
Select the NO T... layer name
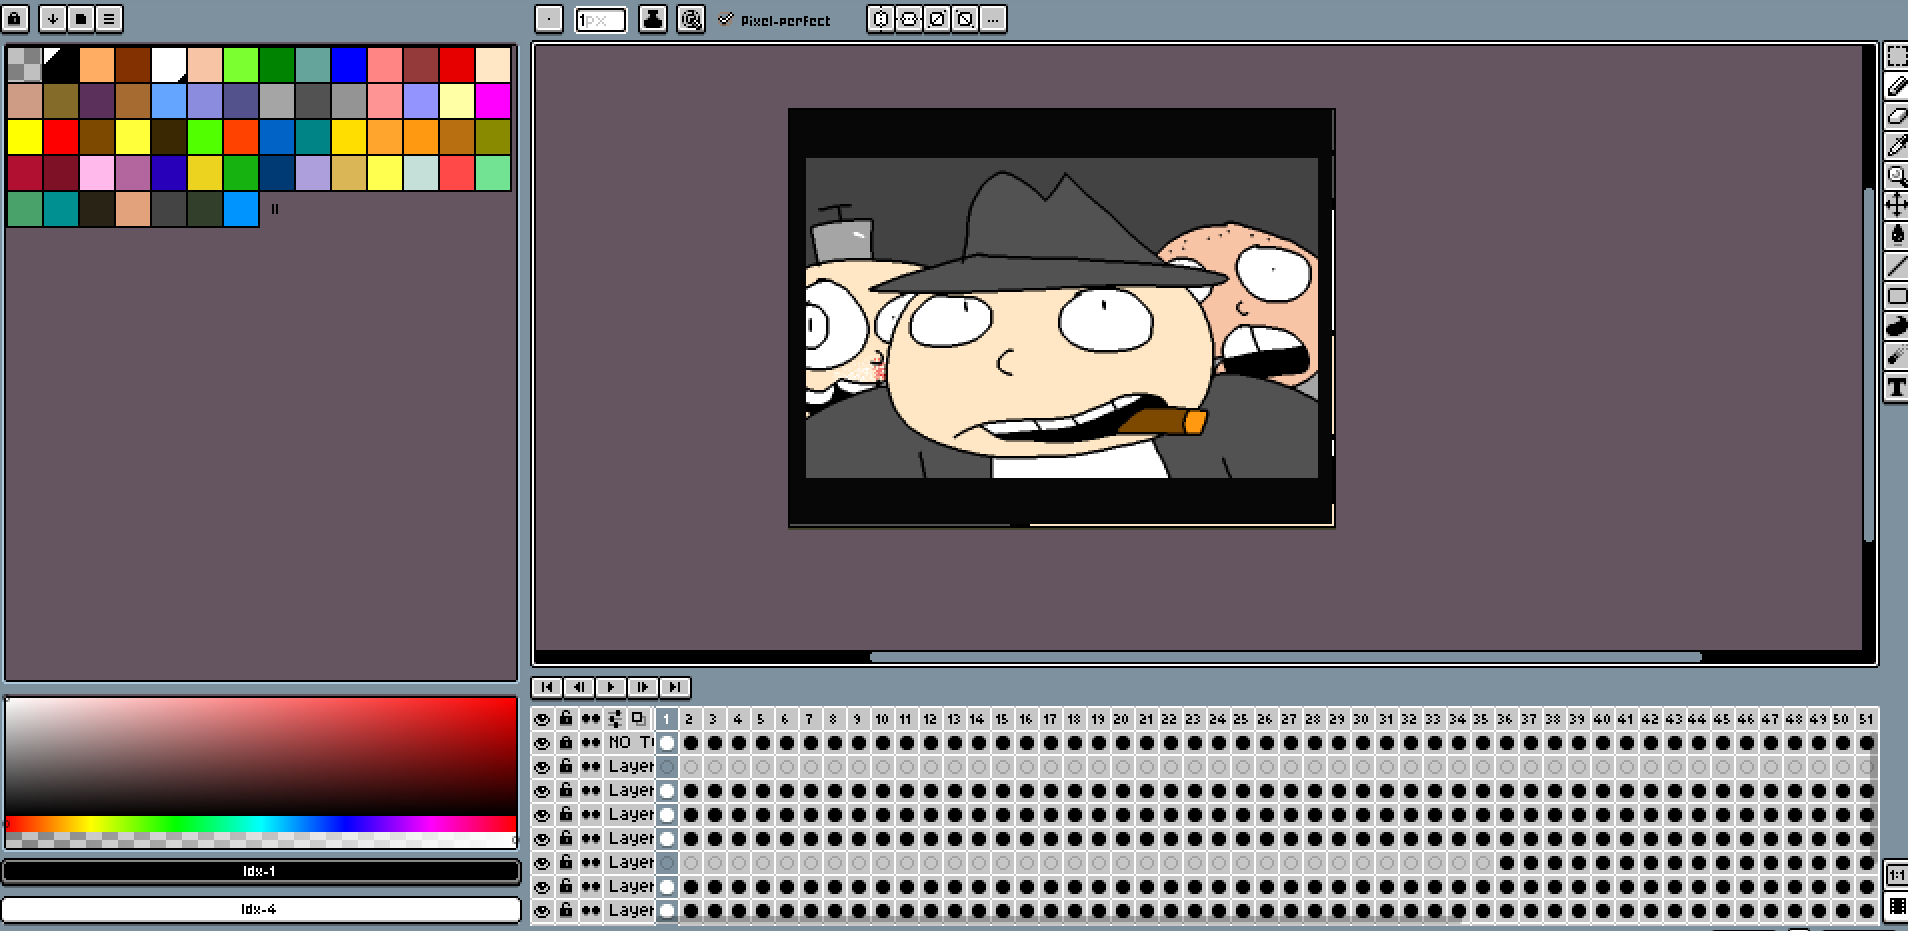[x=630, y=743]
